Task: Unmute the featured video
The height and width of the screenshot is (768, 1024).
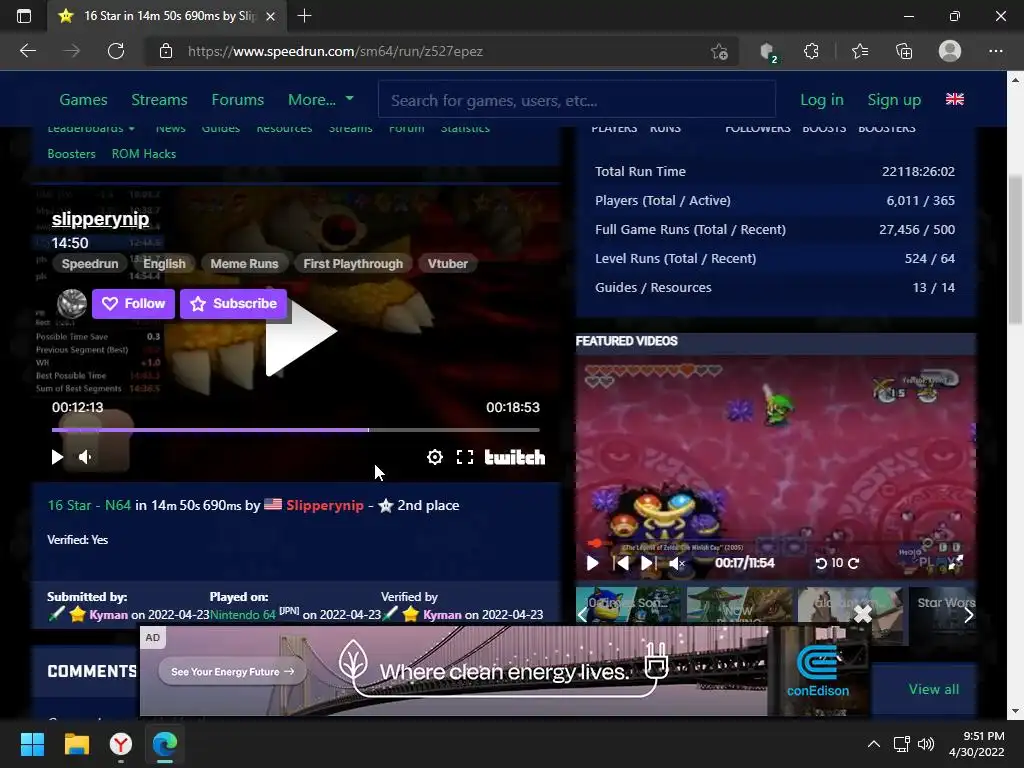Action: tap(677, 563)
